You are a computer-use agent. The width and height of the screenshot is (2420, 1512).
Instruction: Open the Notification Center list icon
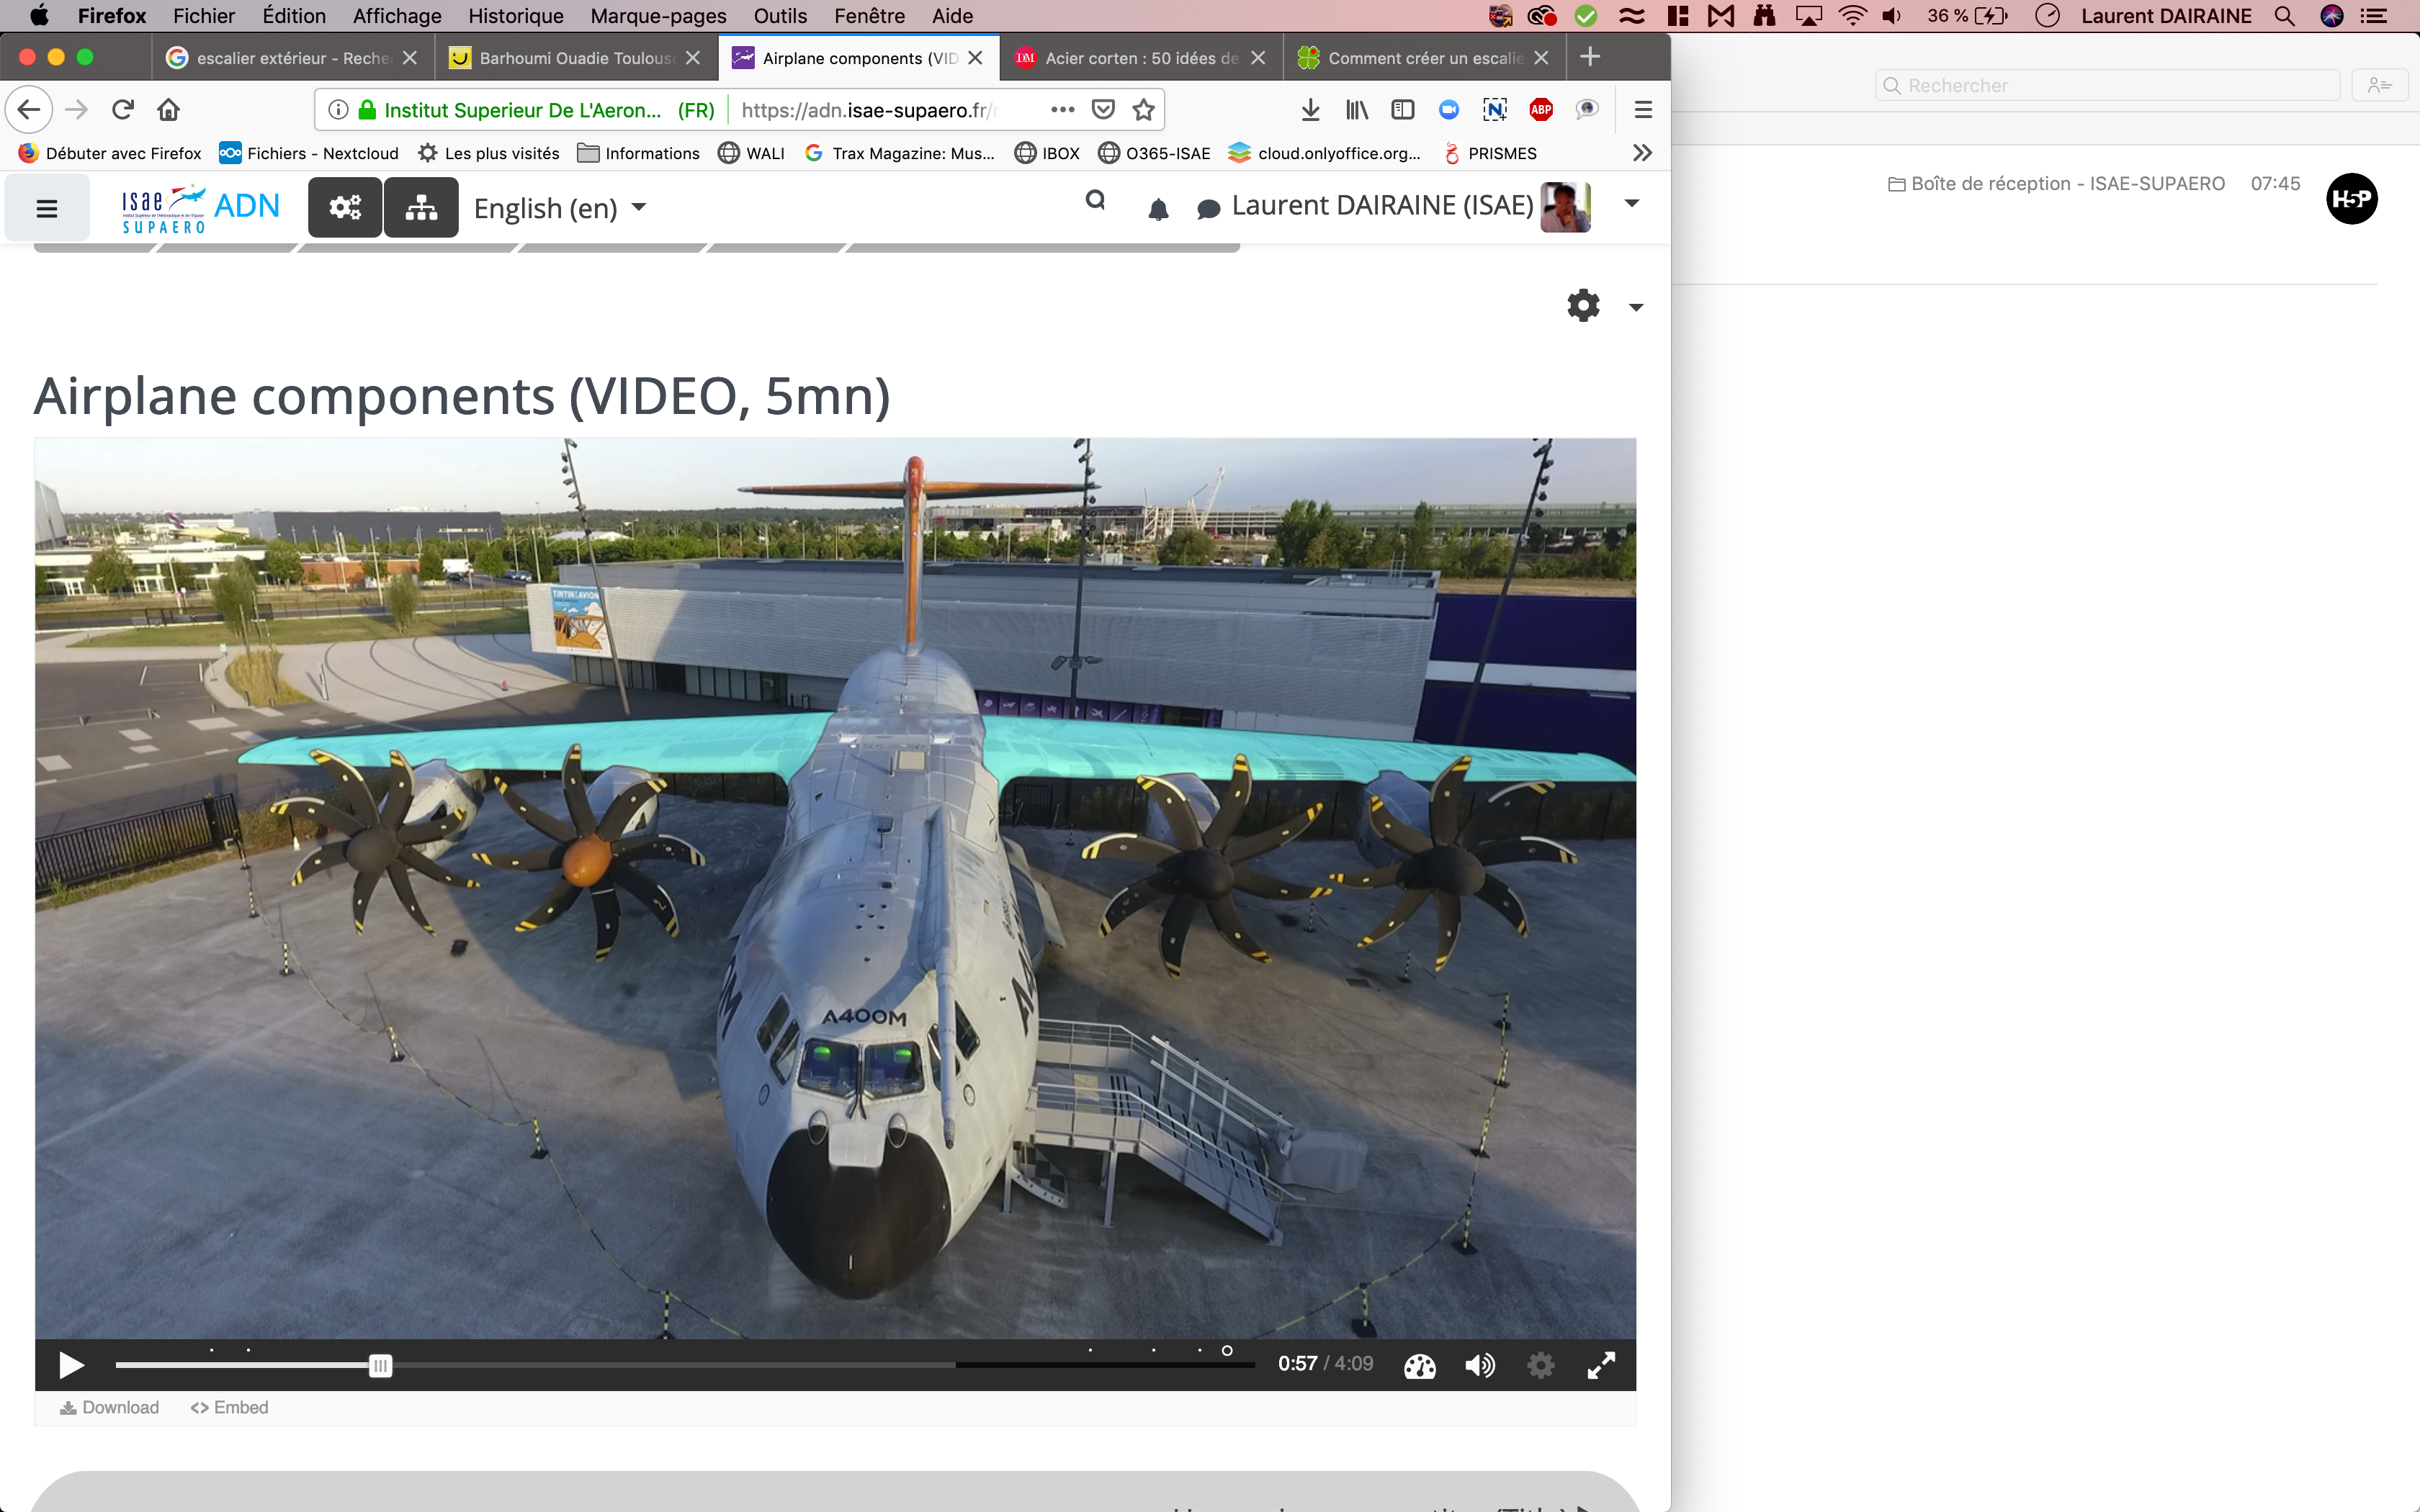coord(2374,16)
